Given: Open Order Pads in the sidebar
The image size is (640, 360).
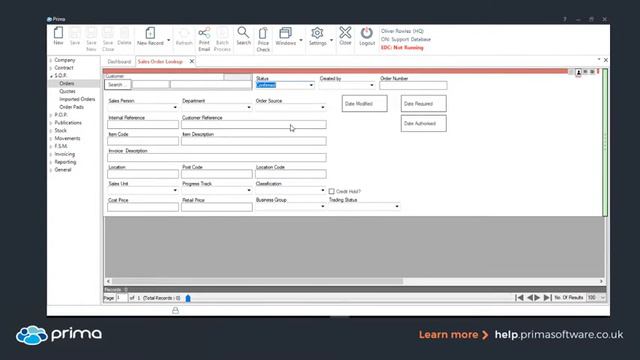Looking at the screenshot, I should click(x=71, y=107).
